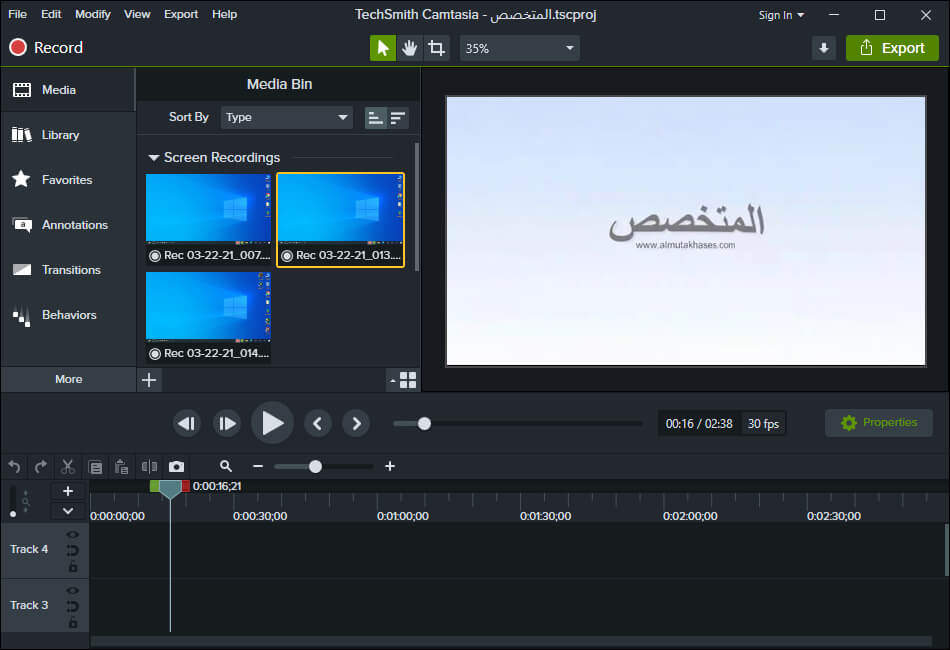Screen dimensions: 950x650
Task: Paste media onto timeline
Action: pos(121,466)
